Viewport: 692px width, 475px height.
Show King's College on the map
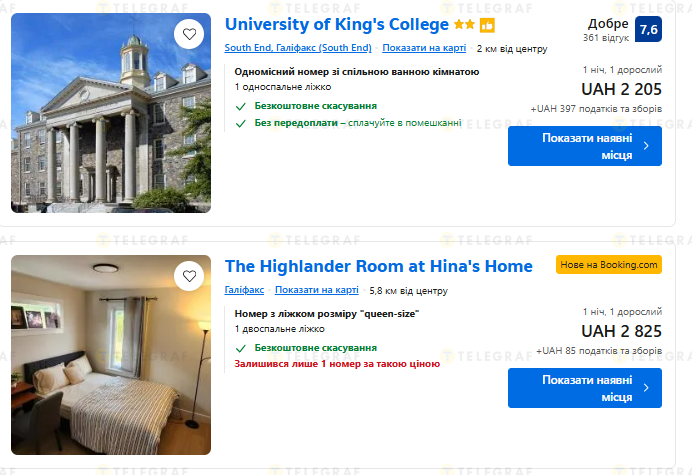click(x=423, y=48)
